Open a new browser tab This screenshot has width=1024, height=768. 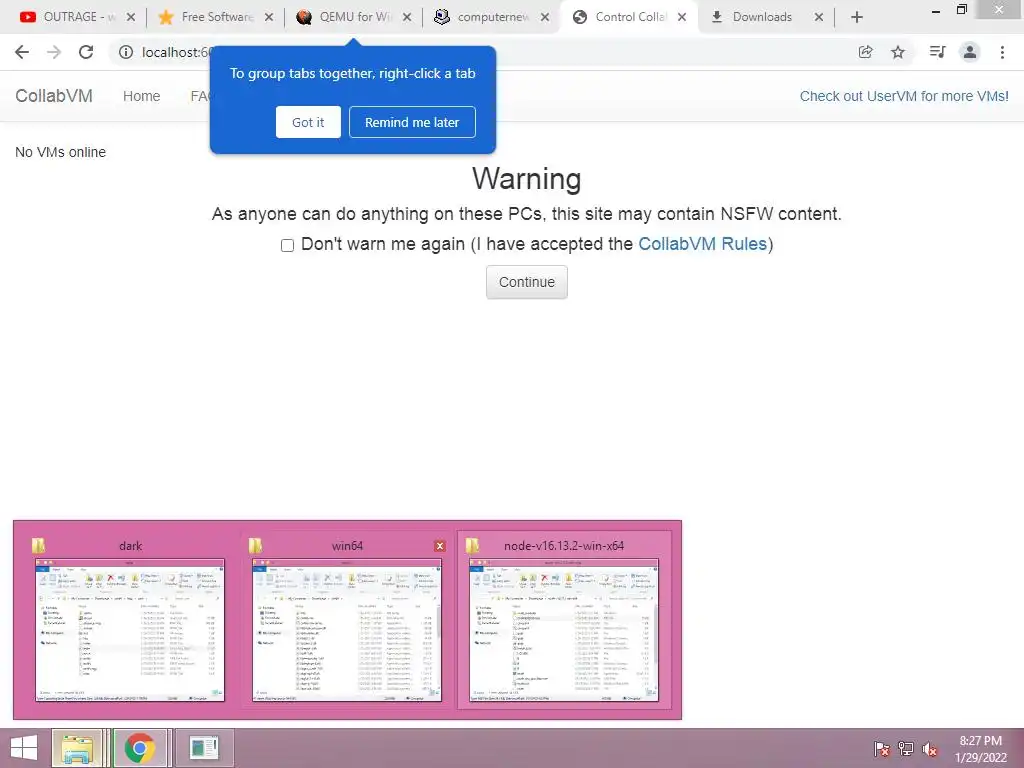point(857,18)
